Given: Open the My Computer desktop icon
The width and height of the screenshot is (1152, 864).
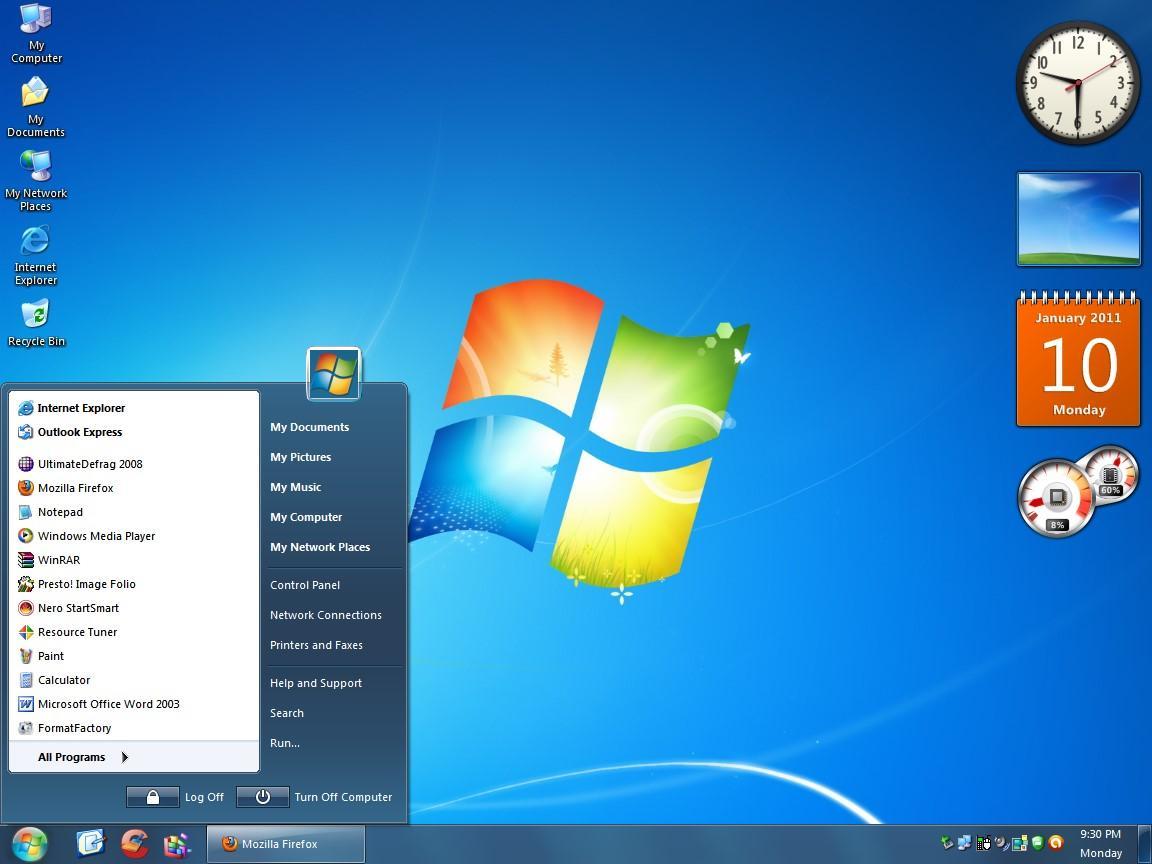Looking at the screenshot, I should 36,20.
